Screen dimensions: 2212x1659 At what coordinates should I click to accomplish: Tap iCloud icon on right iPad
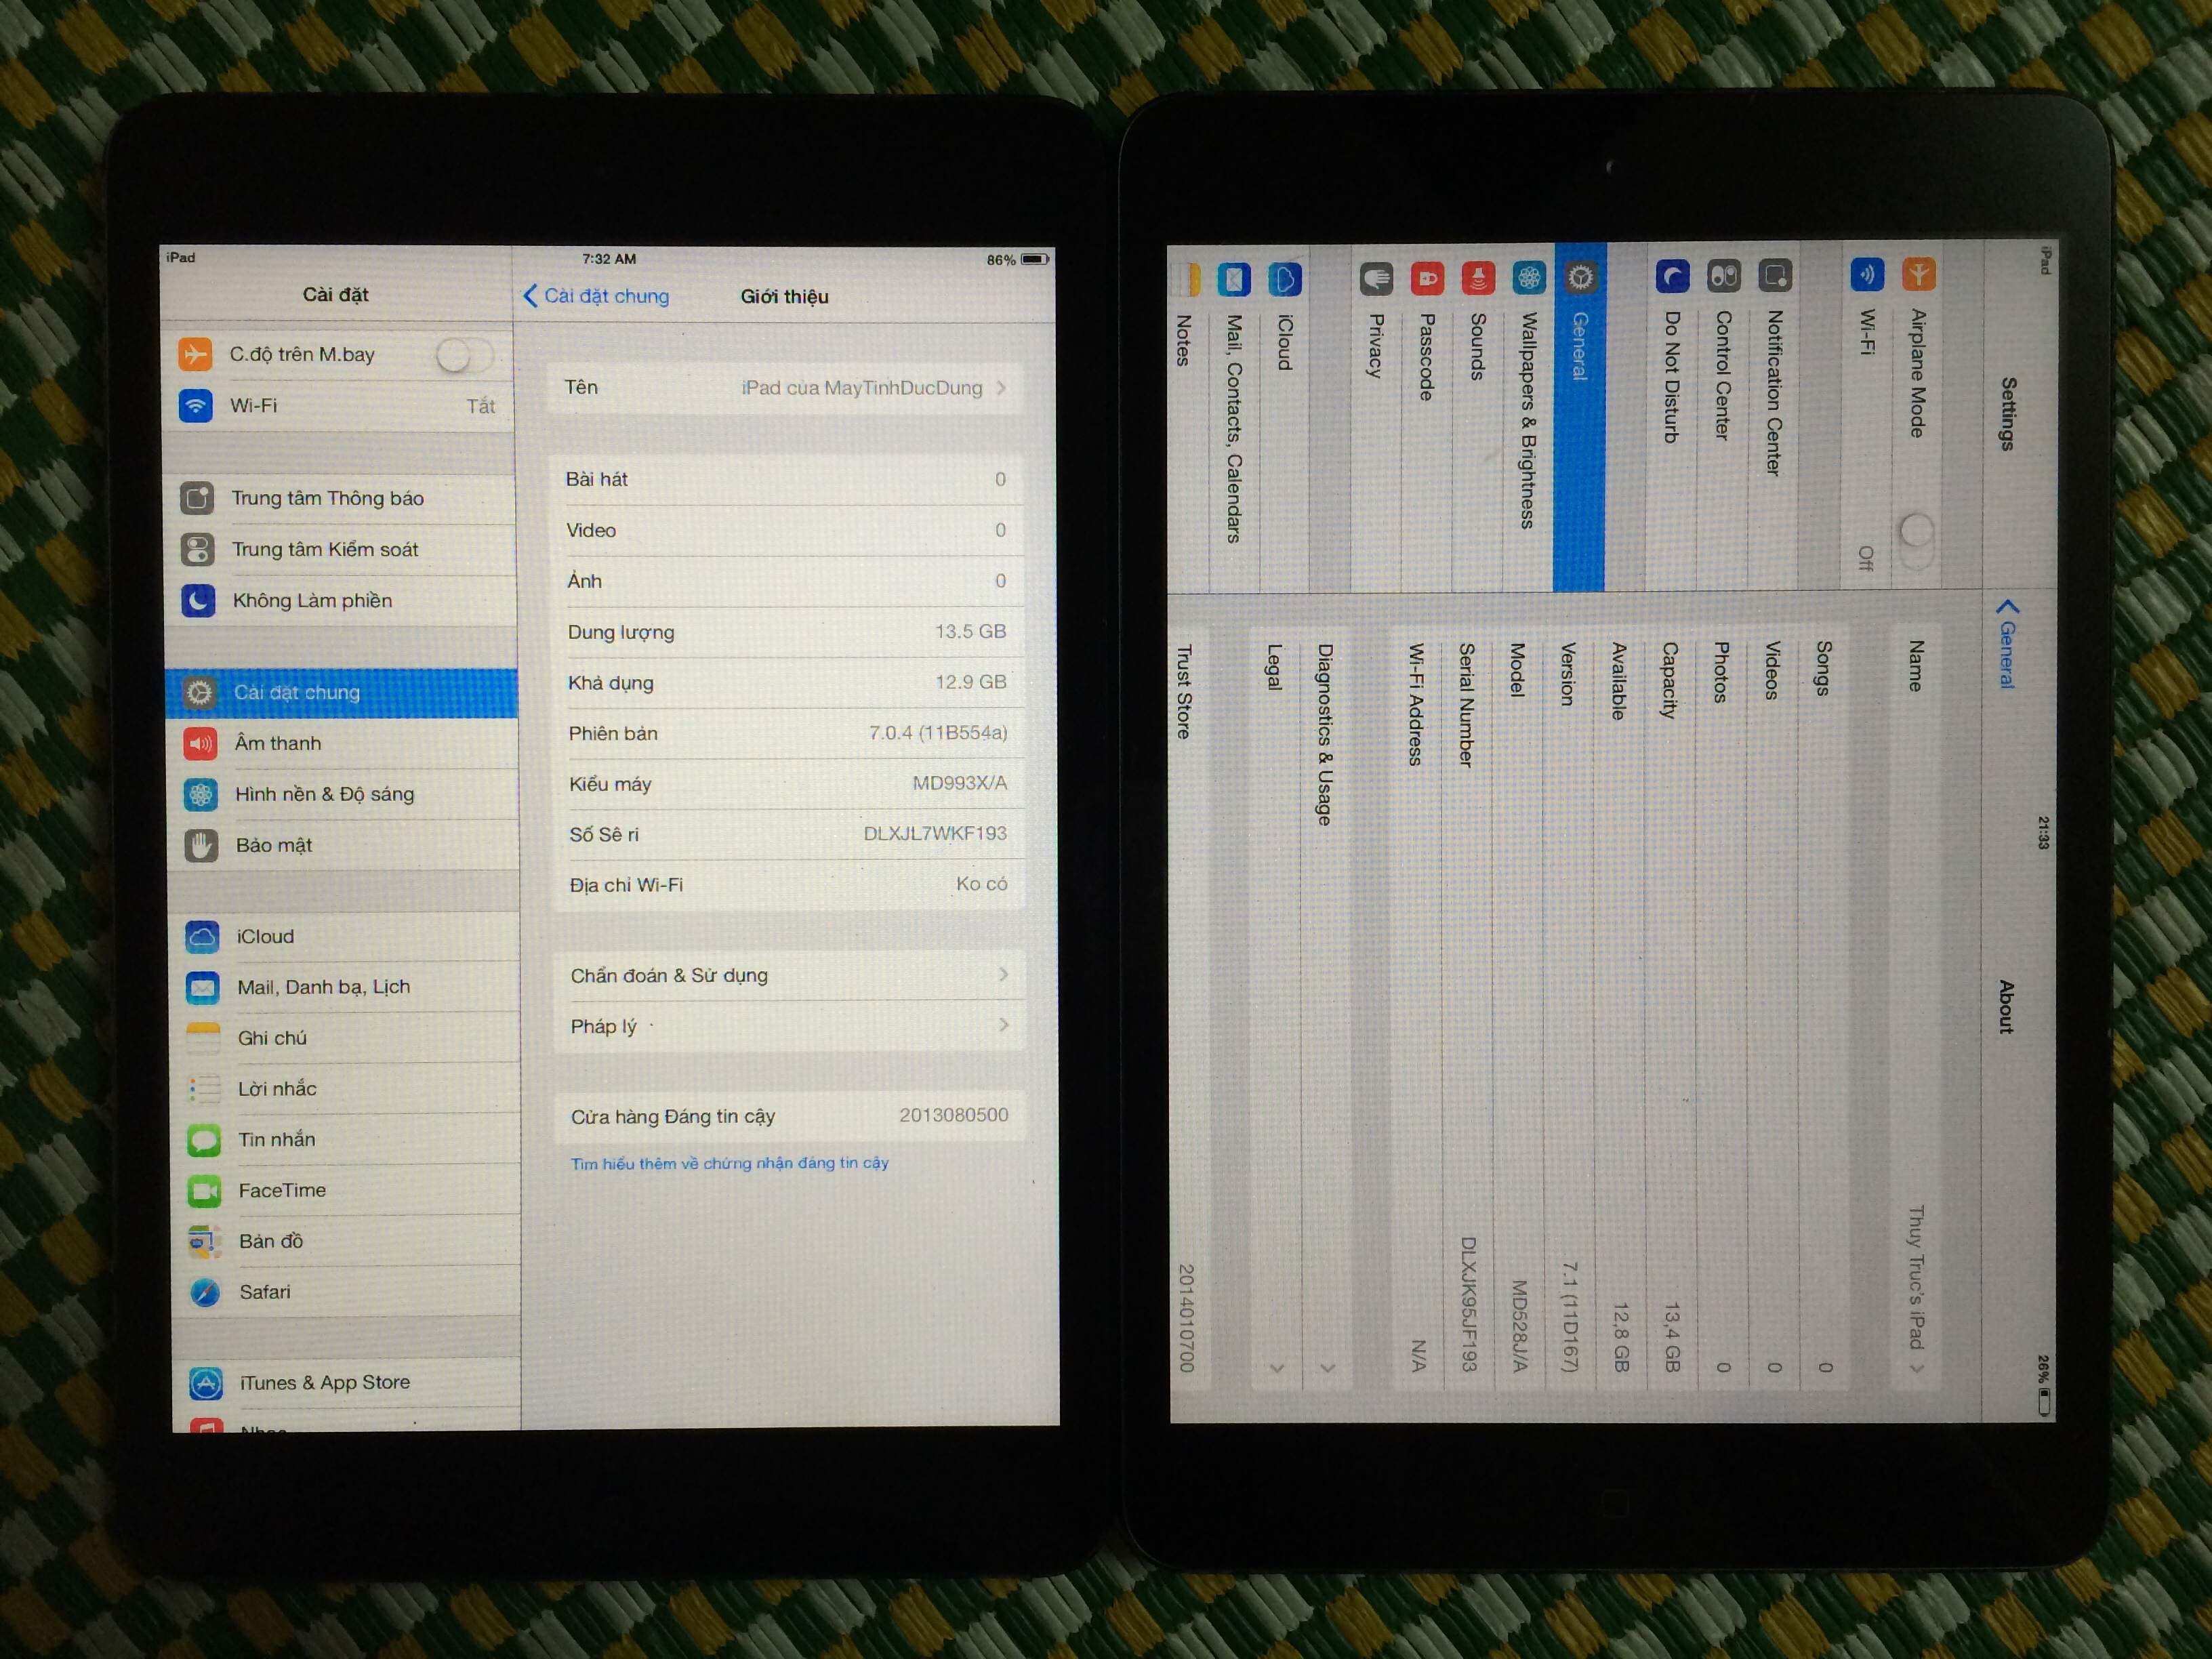1284,279
